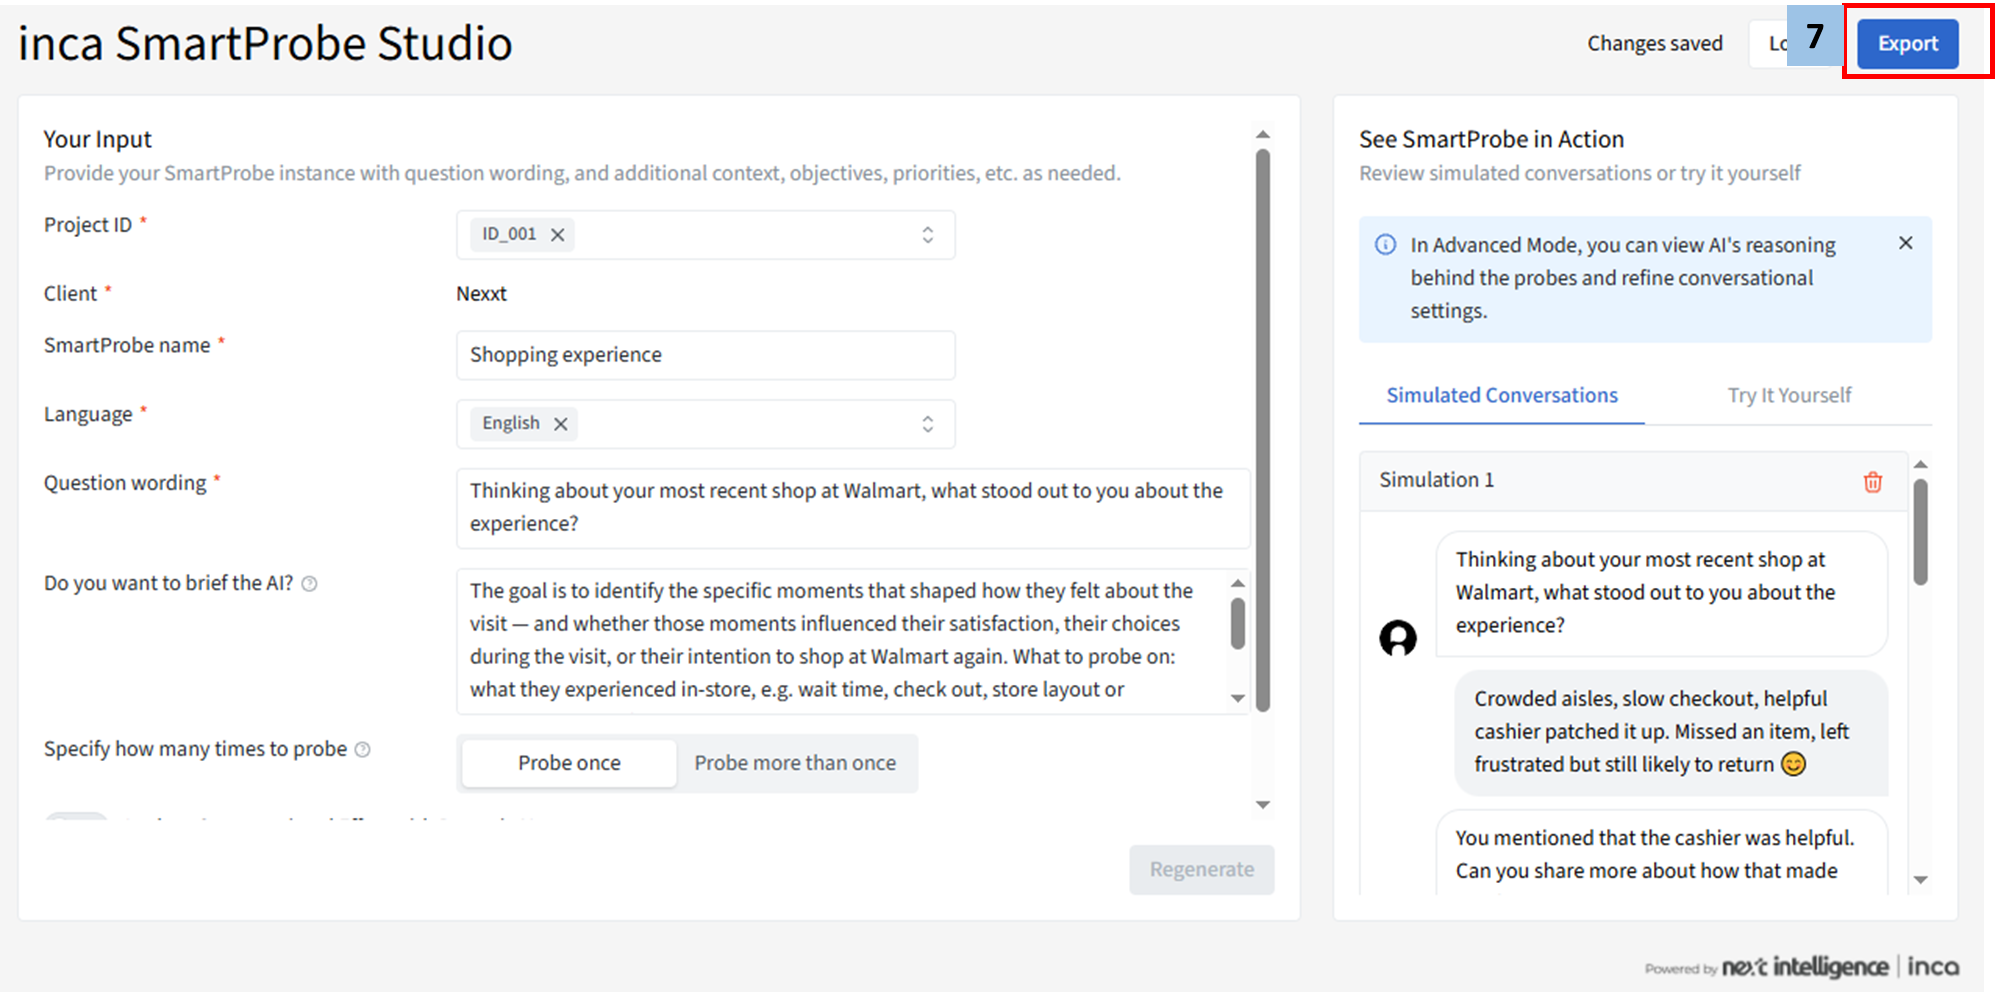The height and width of the screenshot is (992, 1995).
Task: Expand the Project ID dropdown
Action: coord(927,235)
